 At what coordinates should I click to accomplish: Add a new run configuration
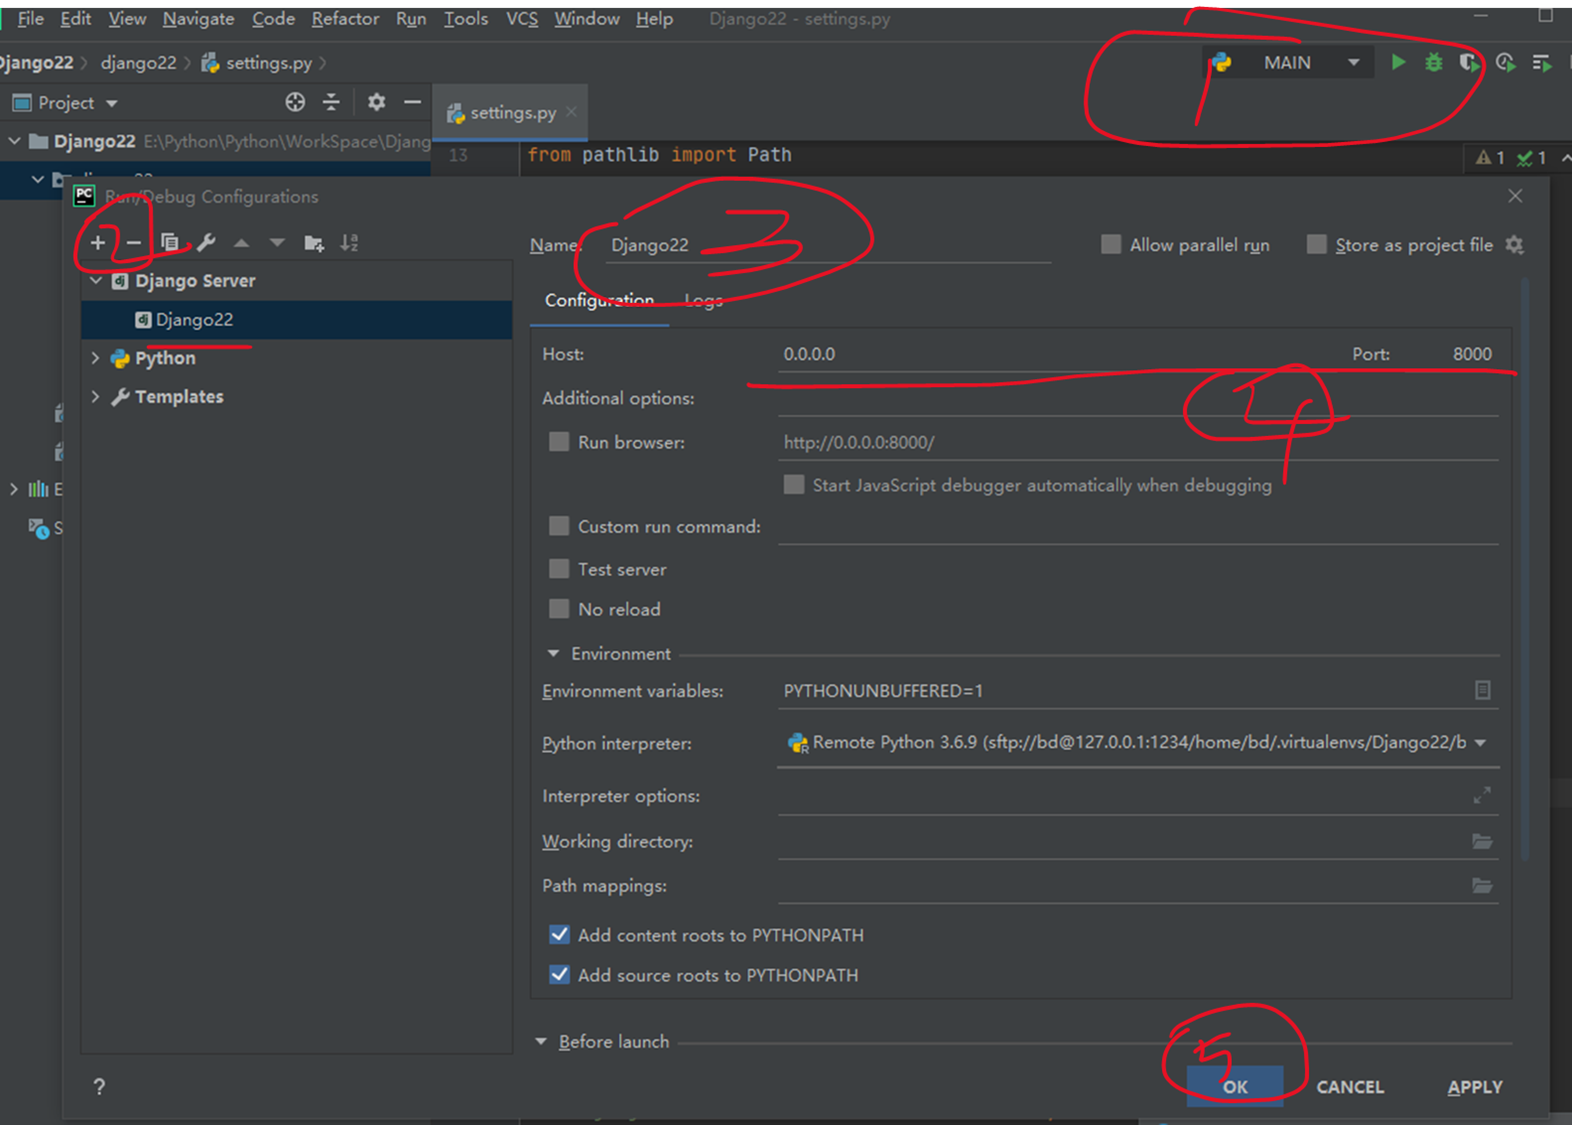[x=98, y=242]
